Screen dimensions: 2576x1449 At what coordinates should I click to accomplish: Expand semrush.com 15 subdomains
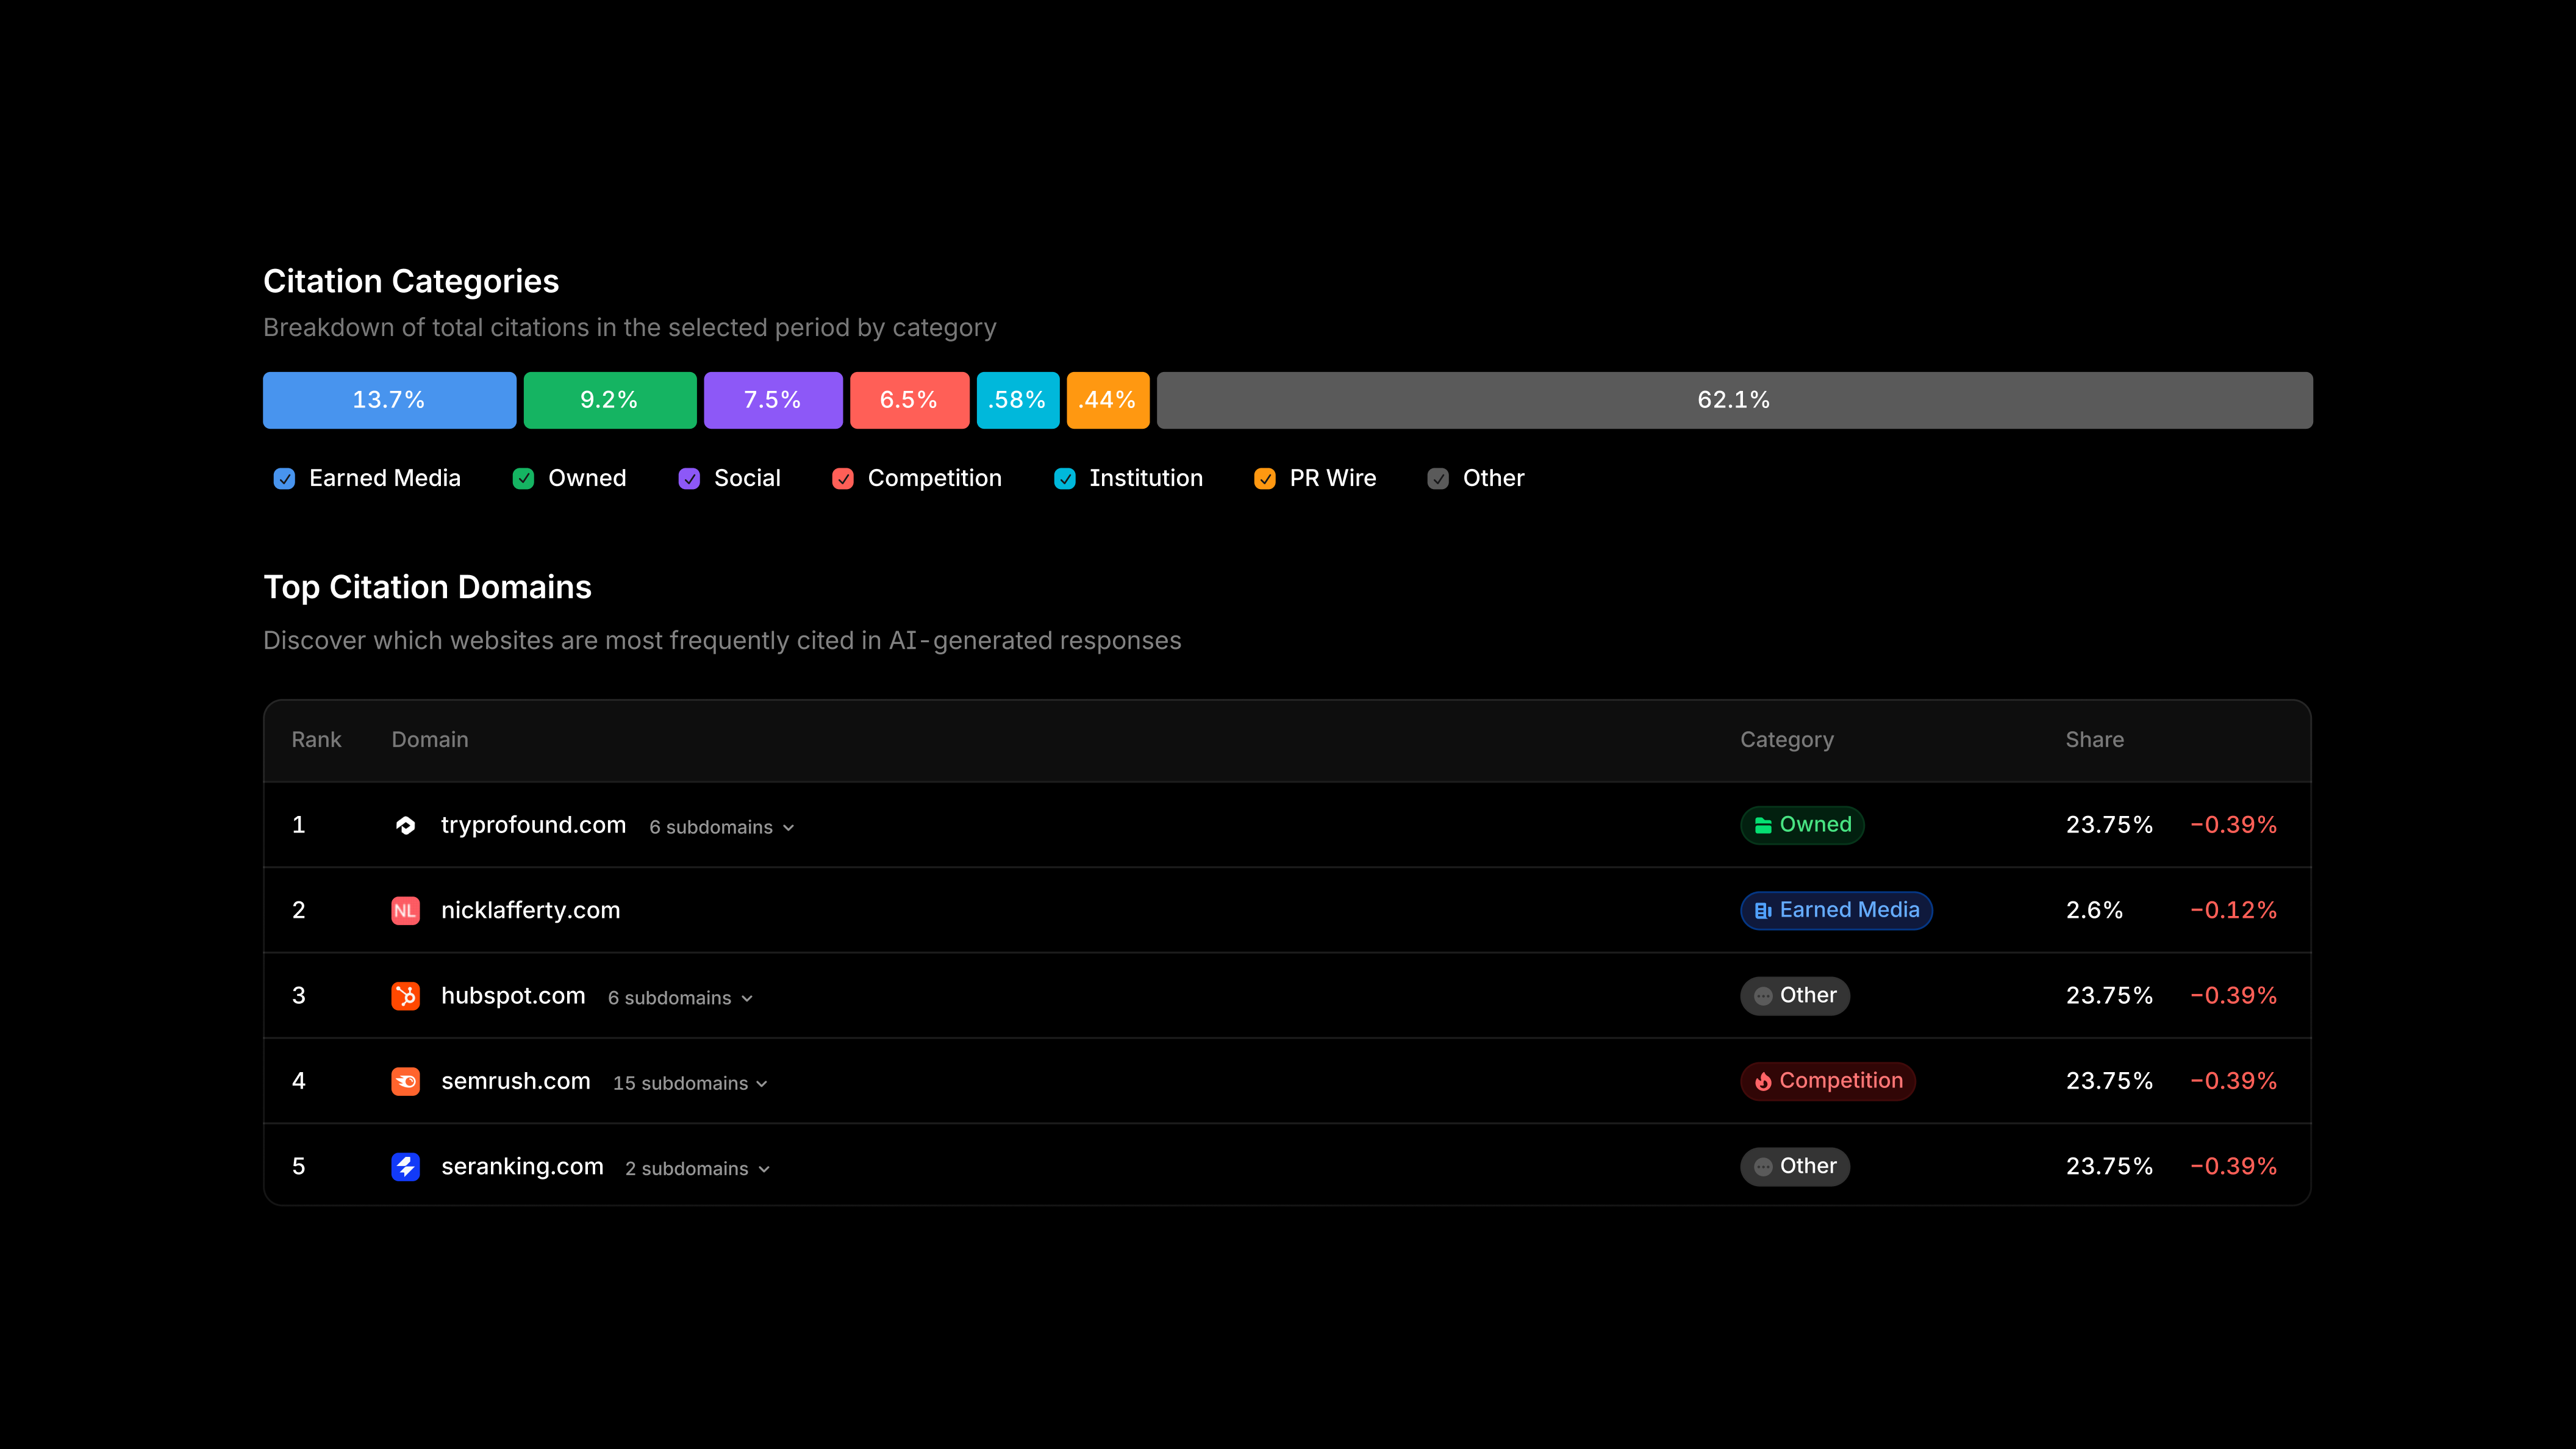(690, 1084)
